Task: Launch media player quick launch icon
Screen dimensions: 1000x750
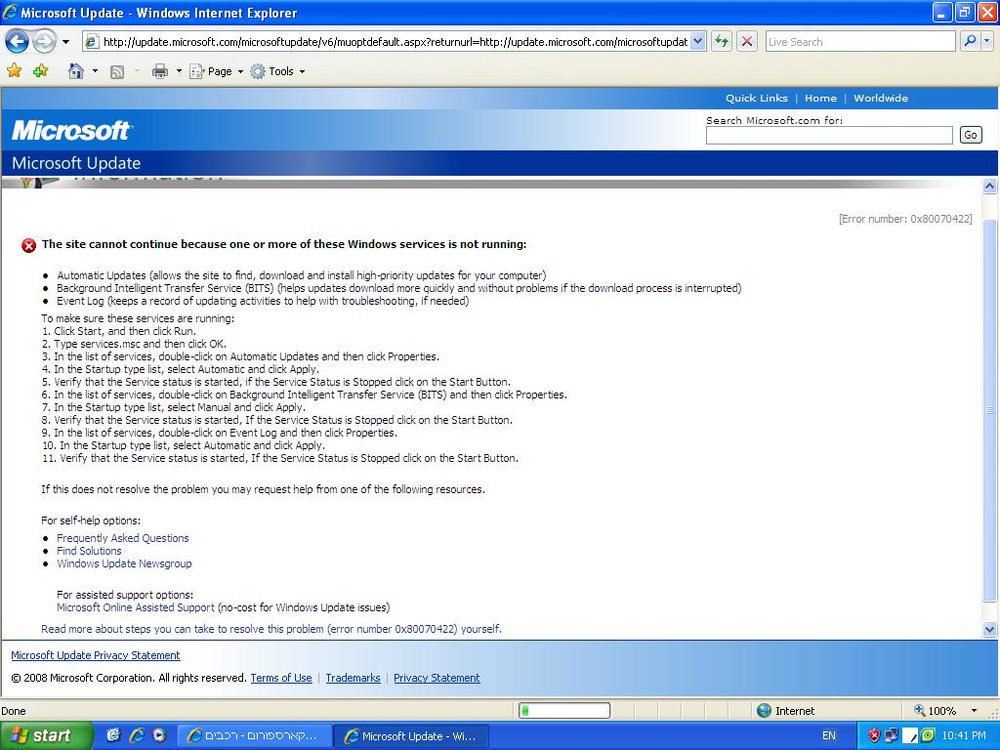Action: [x=159, y=735]
